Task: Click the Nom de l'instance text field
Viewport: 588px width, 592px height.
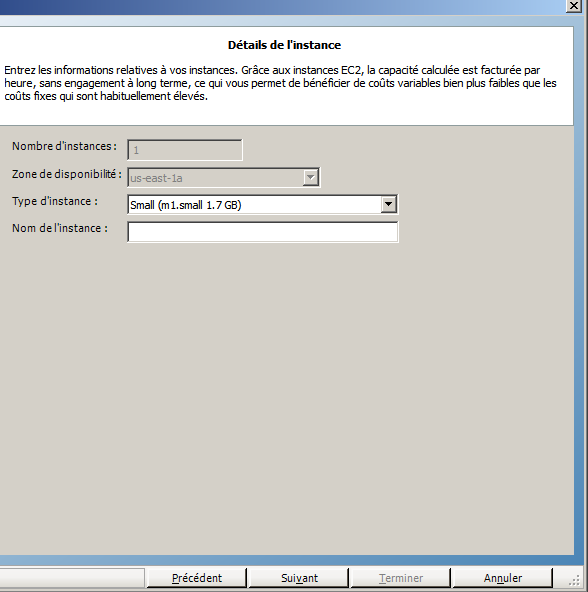Action: 262,232
